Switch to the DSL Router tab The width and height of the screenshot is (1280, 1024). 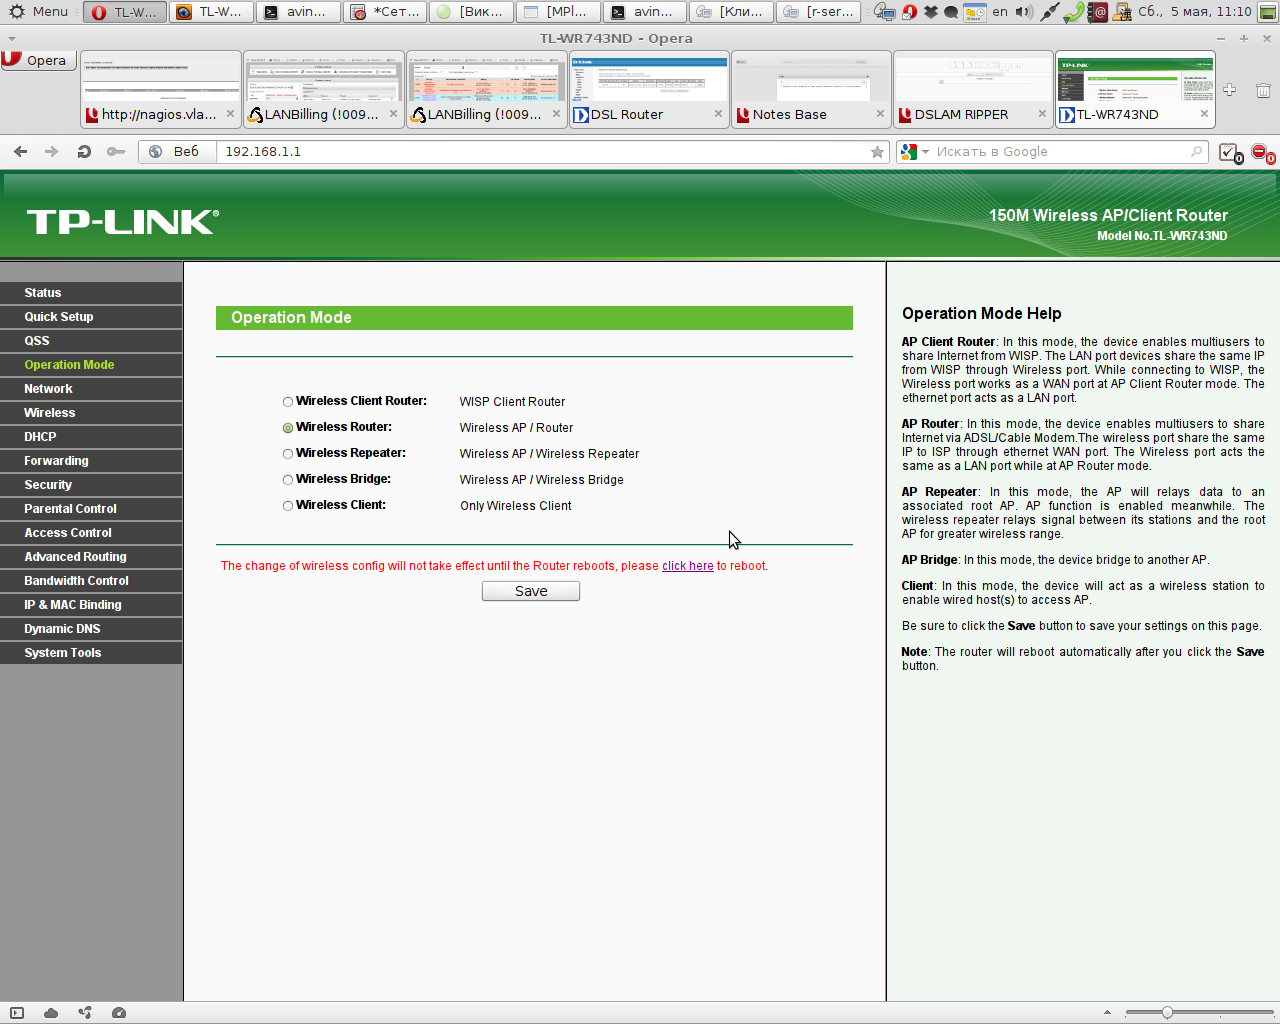pyautogui.click(x=649, y=90)
